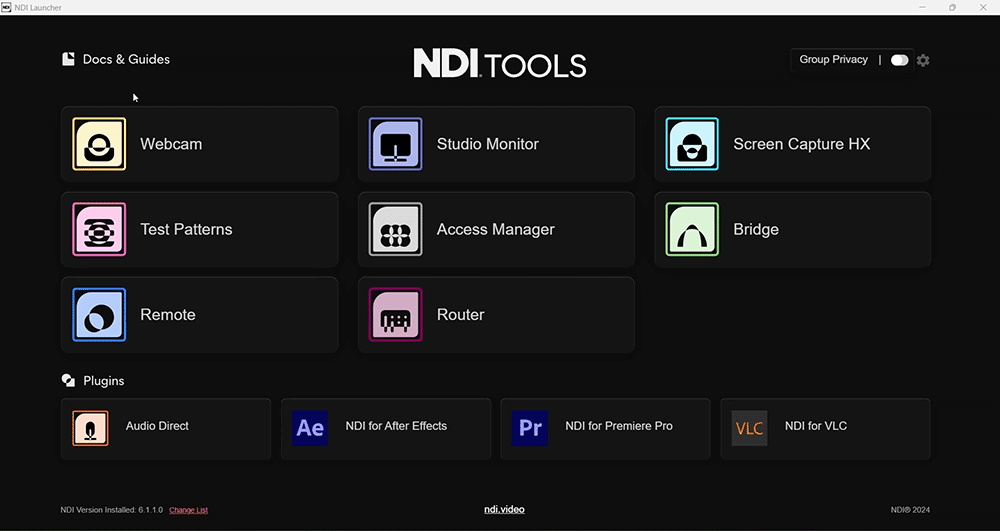Image resolution: width=1000 pixels, height=531 pixels.
Task: Open Access Manager icon
Action: pyautogui.click(x=395, y=229)
